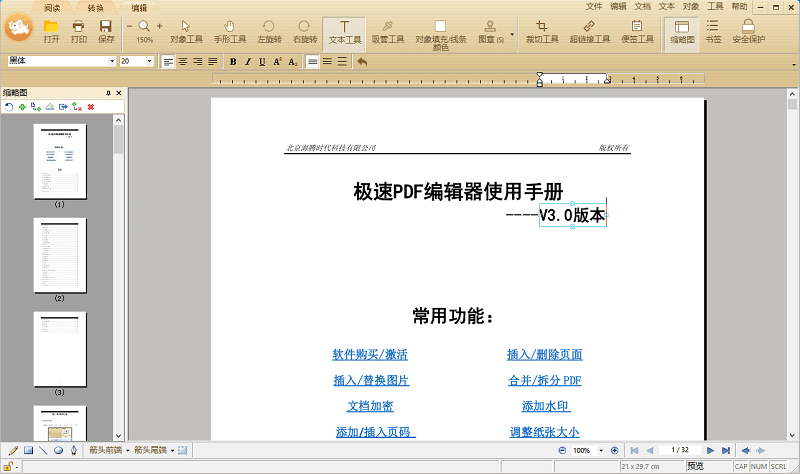Screen dimensions: 800x474
Task: Toggle the 缩略图 thumbnail panel button
Action: click(x=682, y=31)
